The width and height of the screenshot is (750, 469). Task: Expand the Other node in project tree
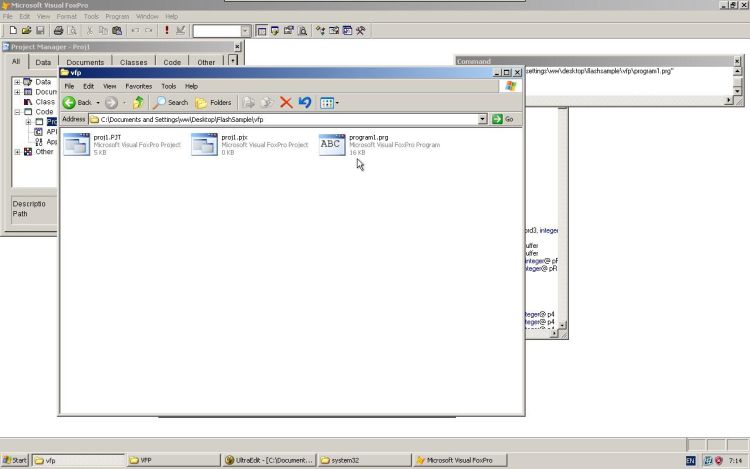[x=17, y=152]
